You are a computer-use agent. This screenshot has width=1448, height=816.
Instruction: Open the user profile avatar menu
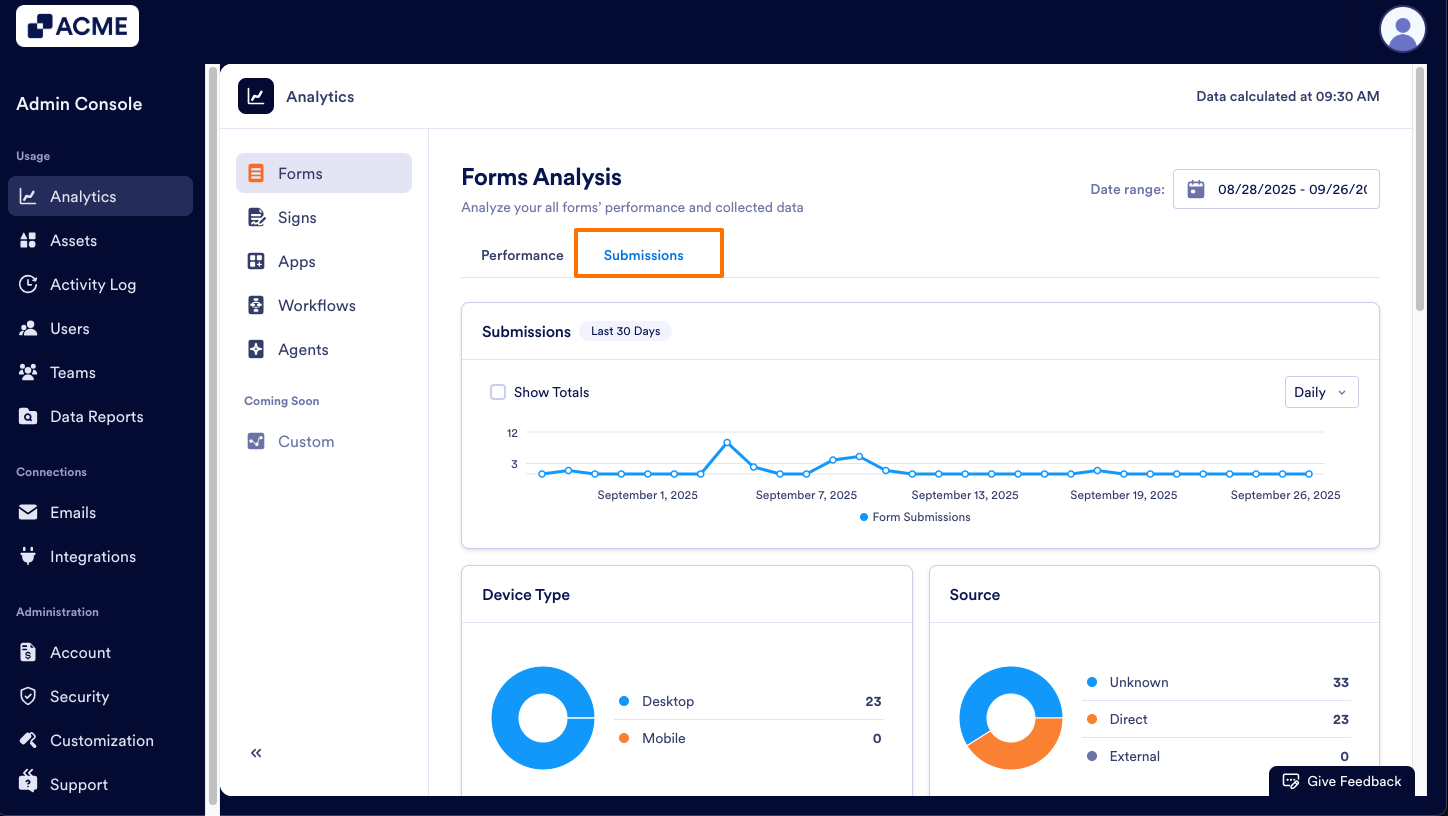coord(1402,29)
